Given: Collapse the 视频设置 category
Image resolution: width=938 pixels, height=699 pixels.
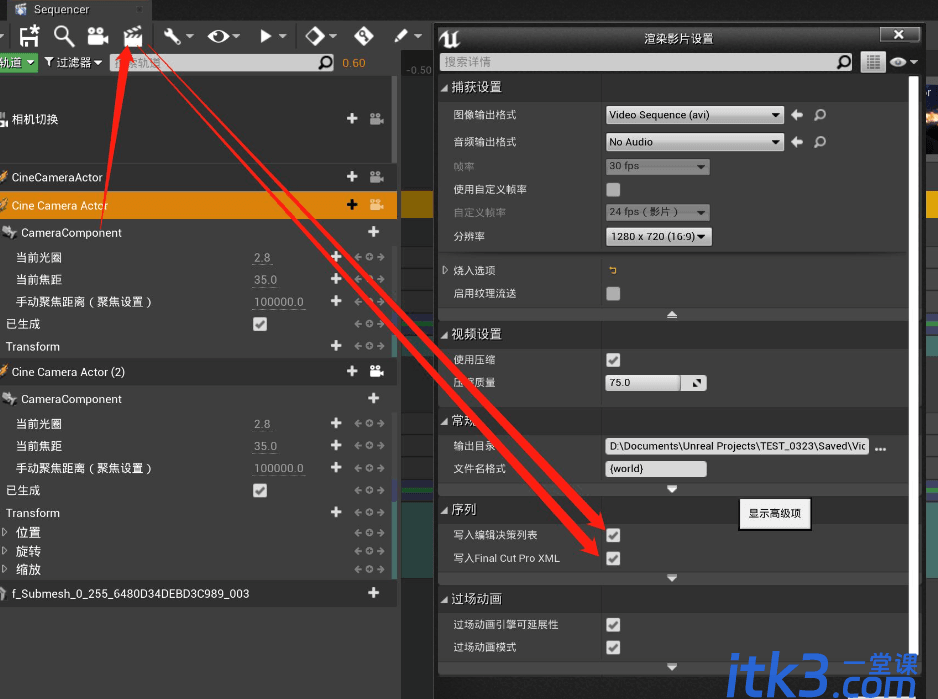Looking at the screenshot, I should tap(444, 335).
